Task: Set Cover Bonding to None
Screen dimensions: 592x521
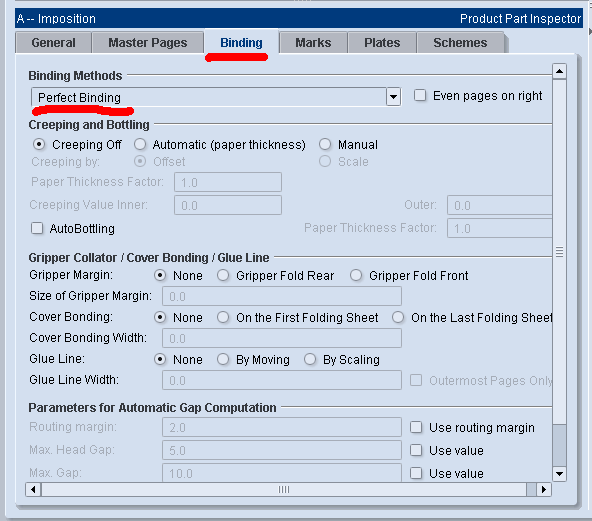Action: [x=160, y=317]
